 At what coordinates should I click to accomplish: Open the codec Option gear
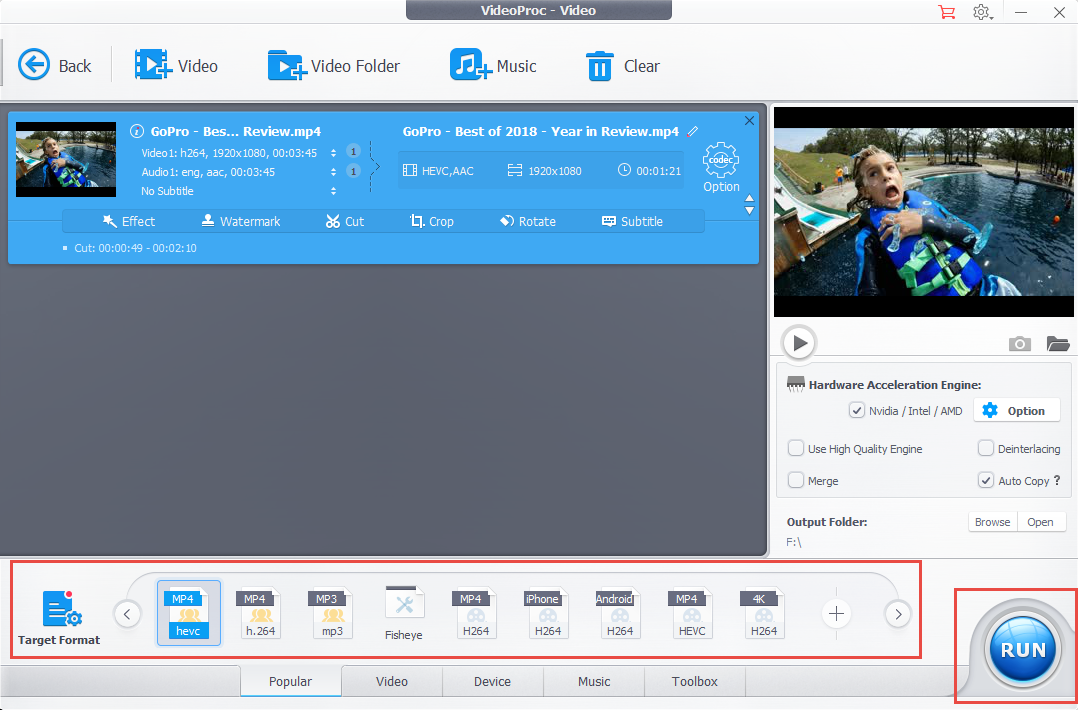(720, 167)
